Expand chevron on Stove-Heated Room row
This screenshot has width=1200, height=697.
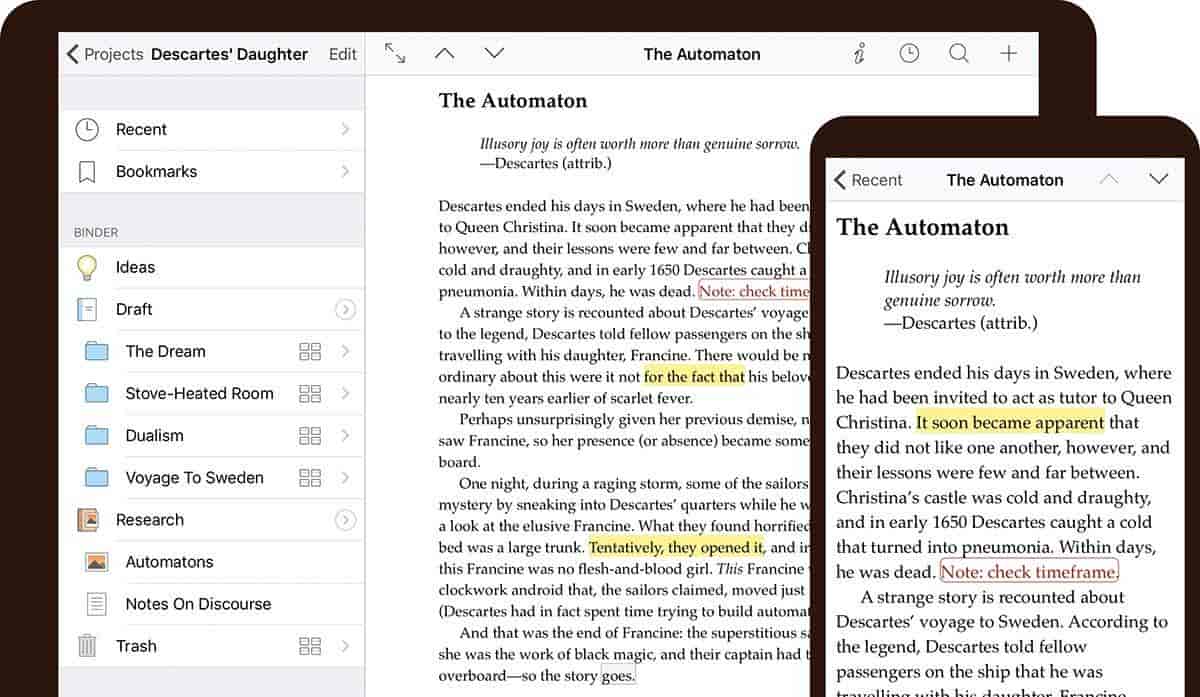pyautogui.click(x=345, y=393)
